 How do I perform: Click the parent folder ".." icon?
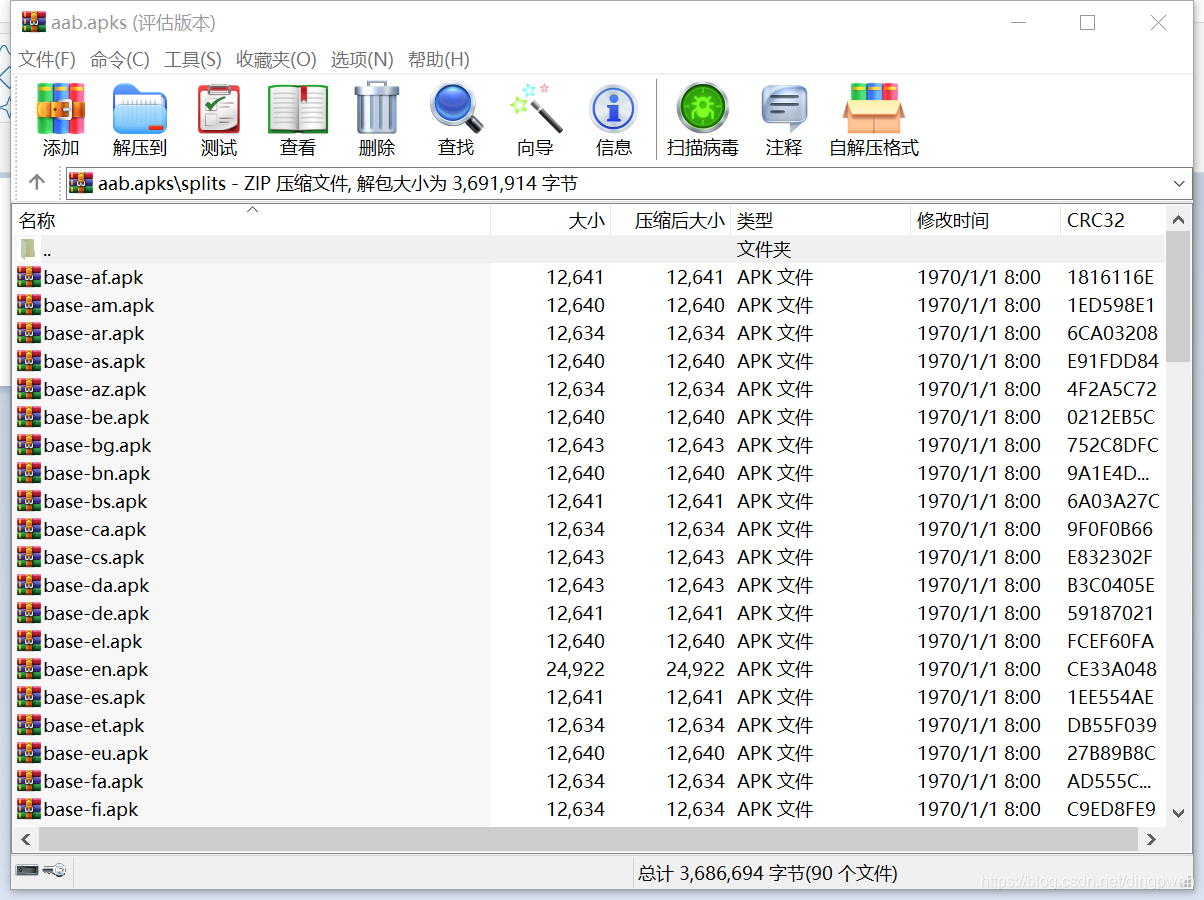[29, 249]
